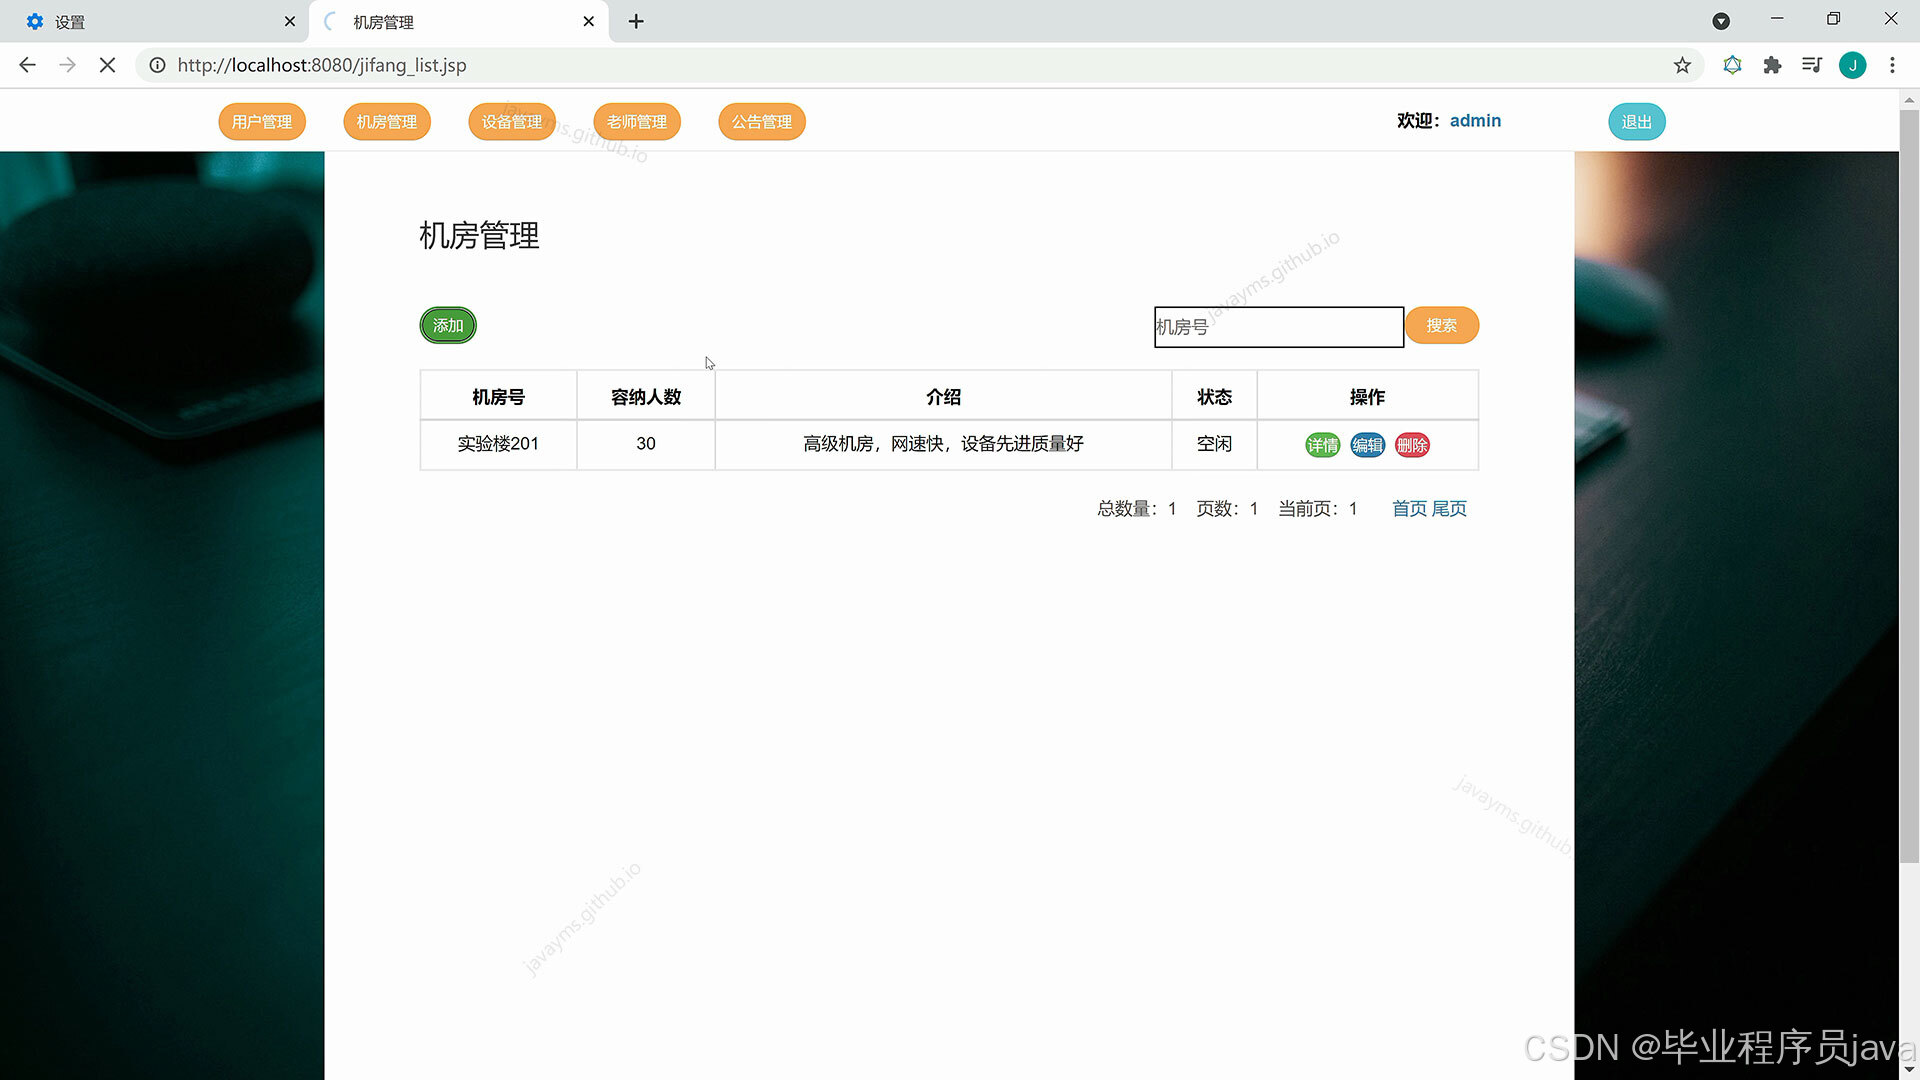Viewport: 1920px width, 1080px height.
Task: Open the Chrome three-dot menu
Action: (1892, 65)
